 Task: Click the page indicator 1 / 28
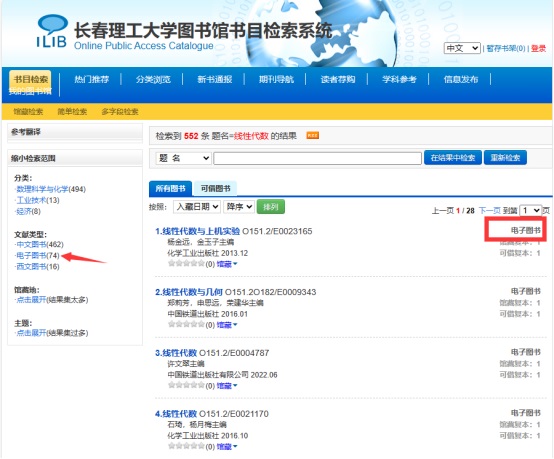click(465, 211)
